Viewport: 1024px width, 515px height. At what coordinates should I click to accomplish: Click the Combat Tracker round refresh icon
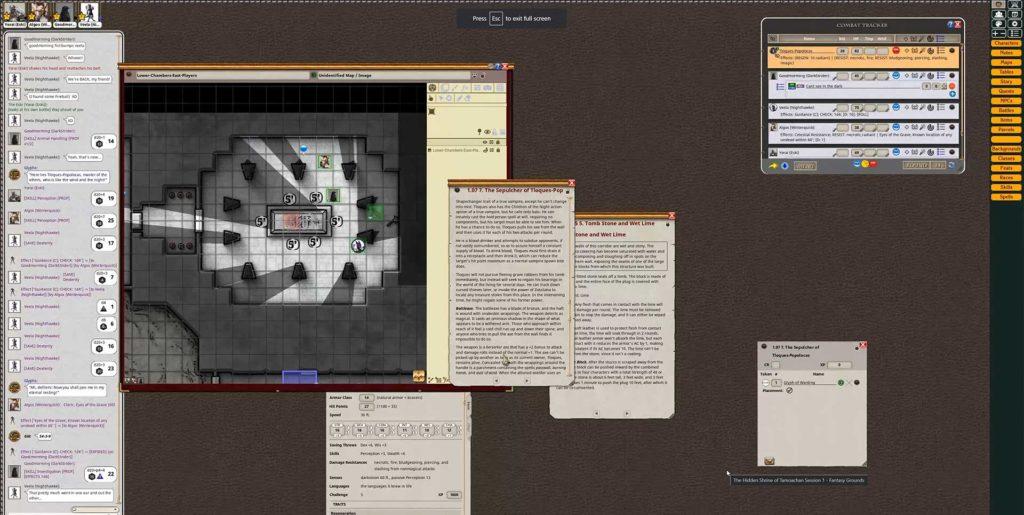click(951, 165)
